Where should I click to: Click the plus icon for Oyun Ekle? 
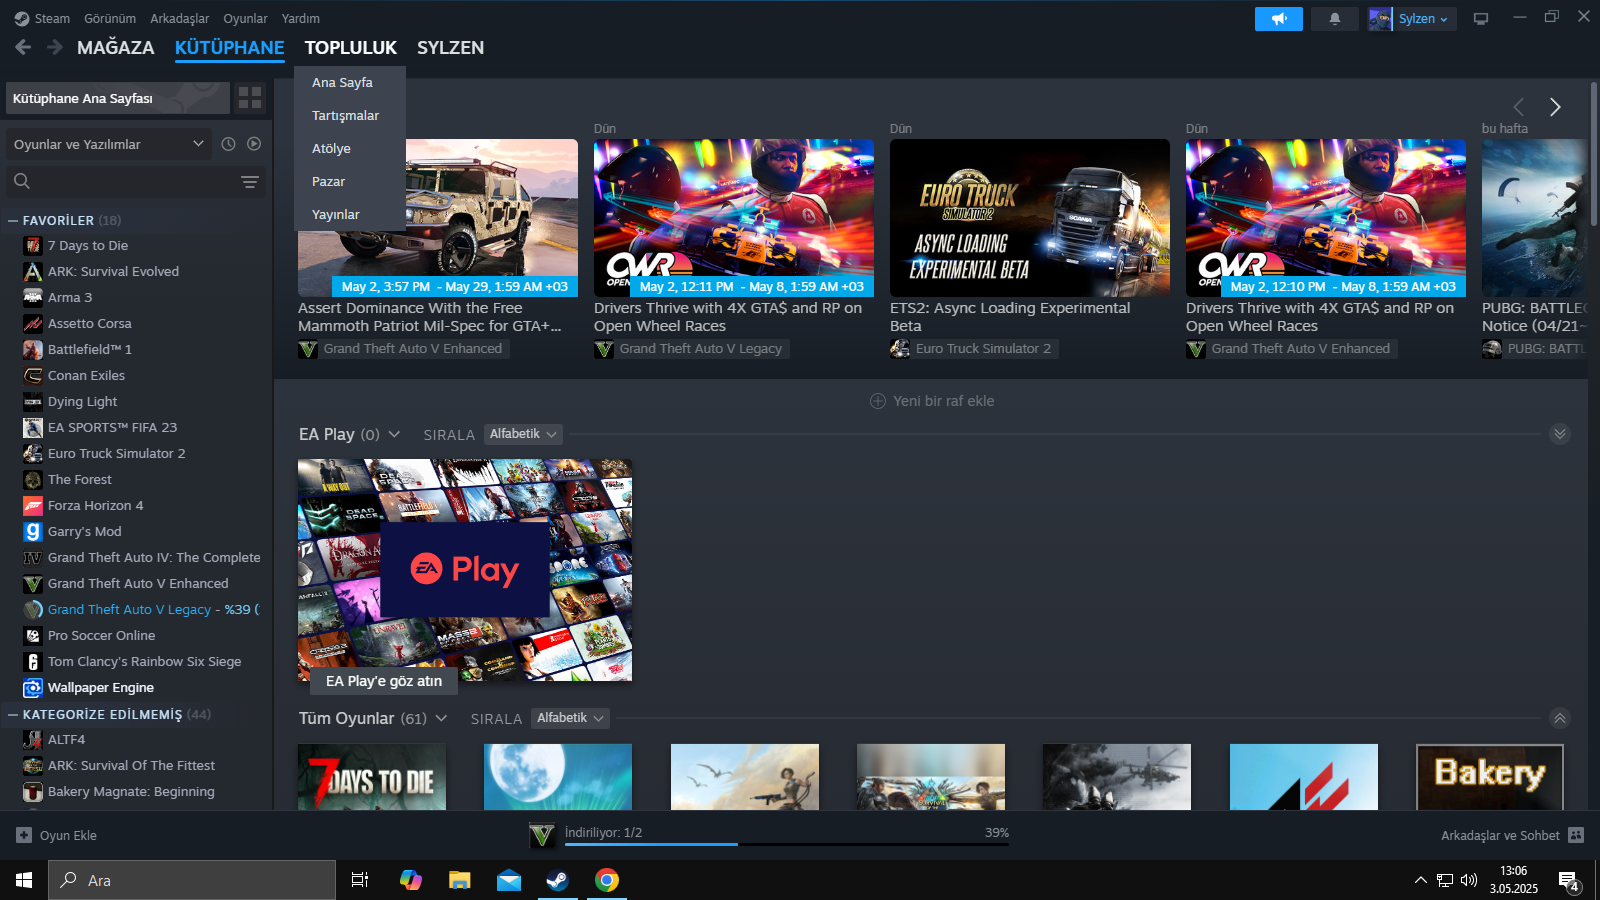(24, 835)
